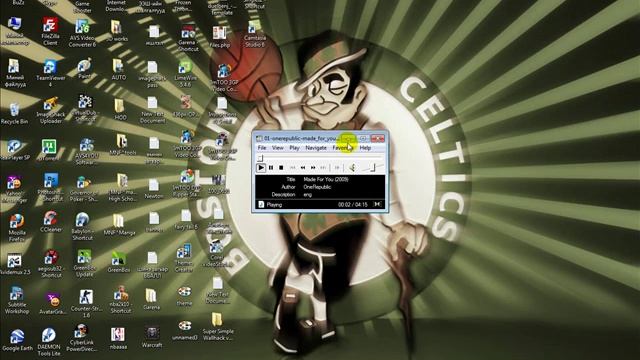The height and width of the screenshot is (360, 640).
Task: Select the Babylon shortcut icon
Action: [x=82, y=226]
